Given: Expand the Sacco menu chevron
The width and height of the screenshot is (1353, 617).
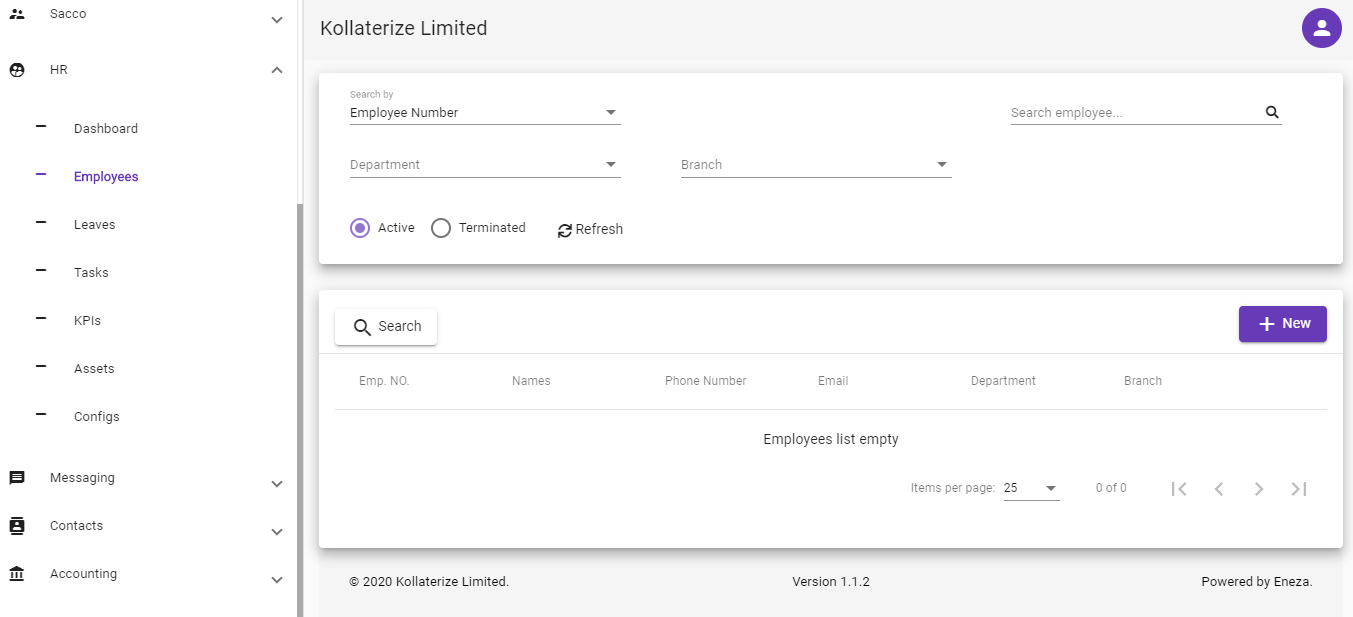Looking at the screenshot, I should click(x=277, y=20).
